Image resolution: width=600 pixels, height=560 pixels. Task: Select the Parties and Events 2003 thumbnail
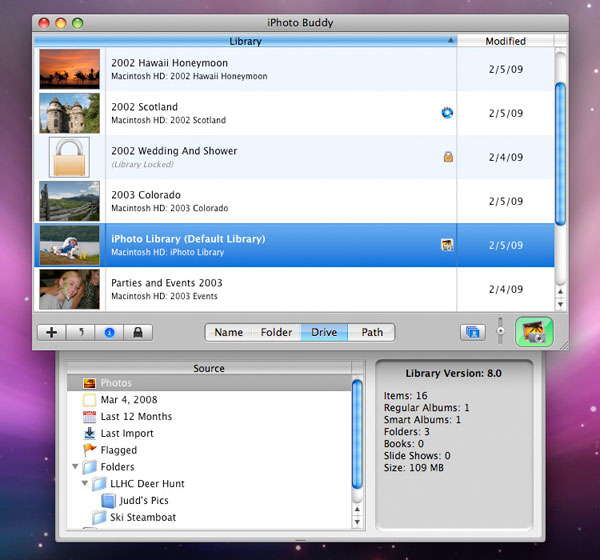pos(70,289)
